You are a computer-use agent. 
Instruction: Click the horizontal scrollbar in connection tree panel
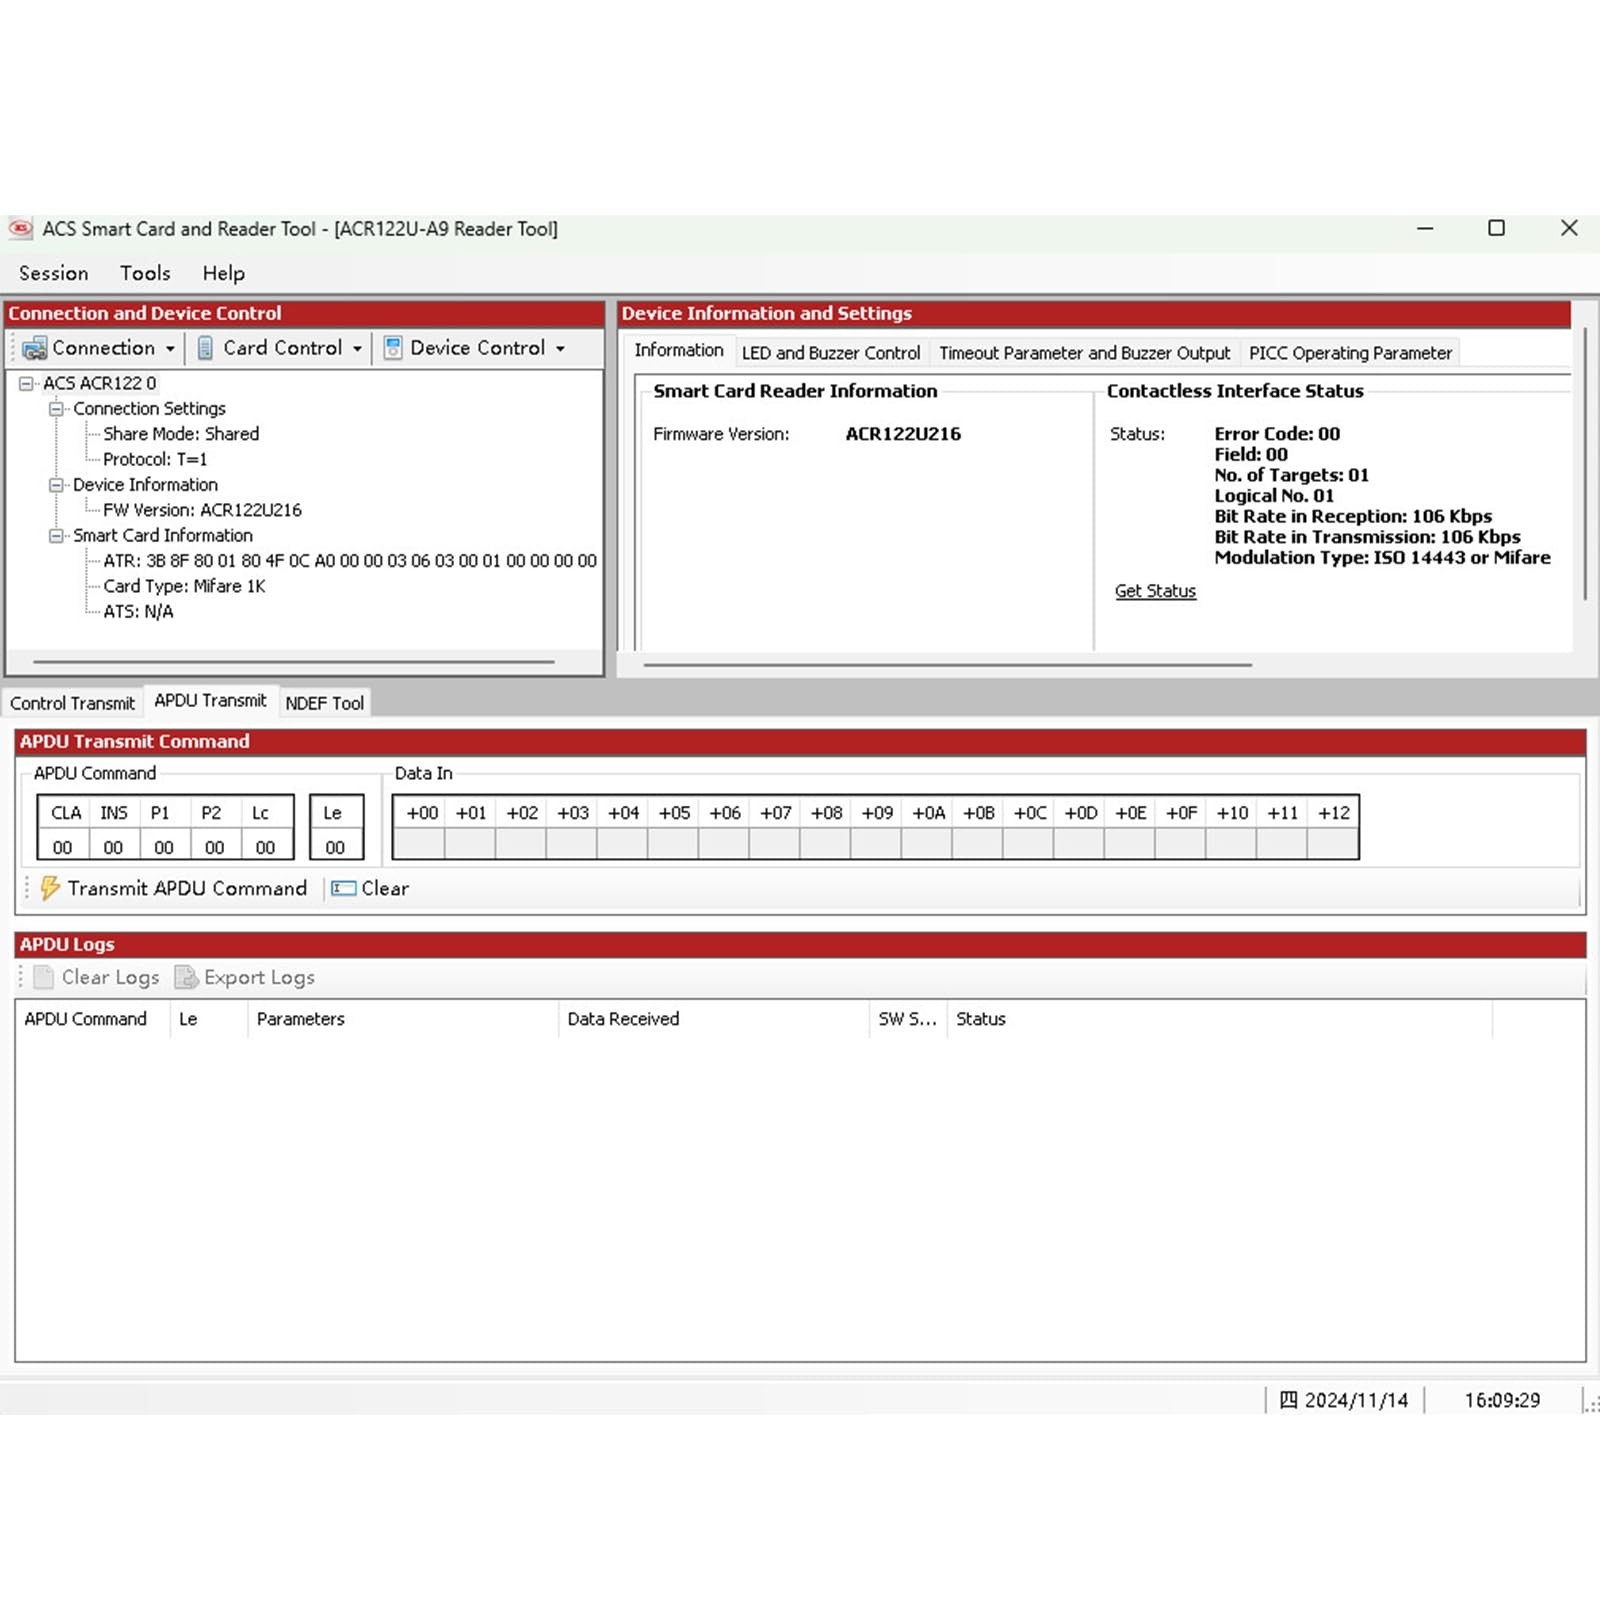pyautogui.click(x=294, y=662)
